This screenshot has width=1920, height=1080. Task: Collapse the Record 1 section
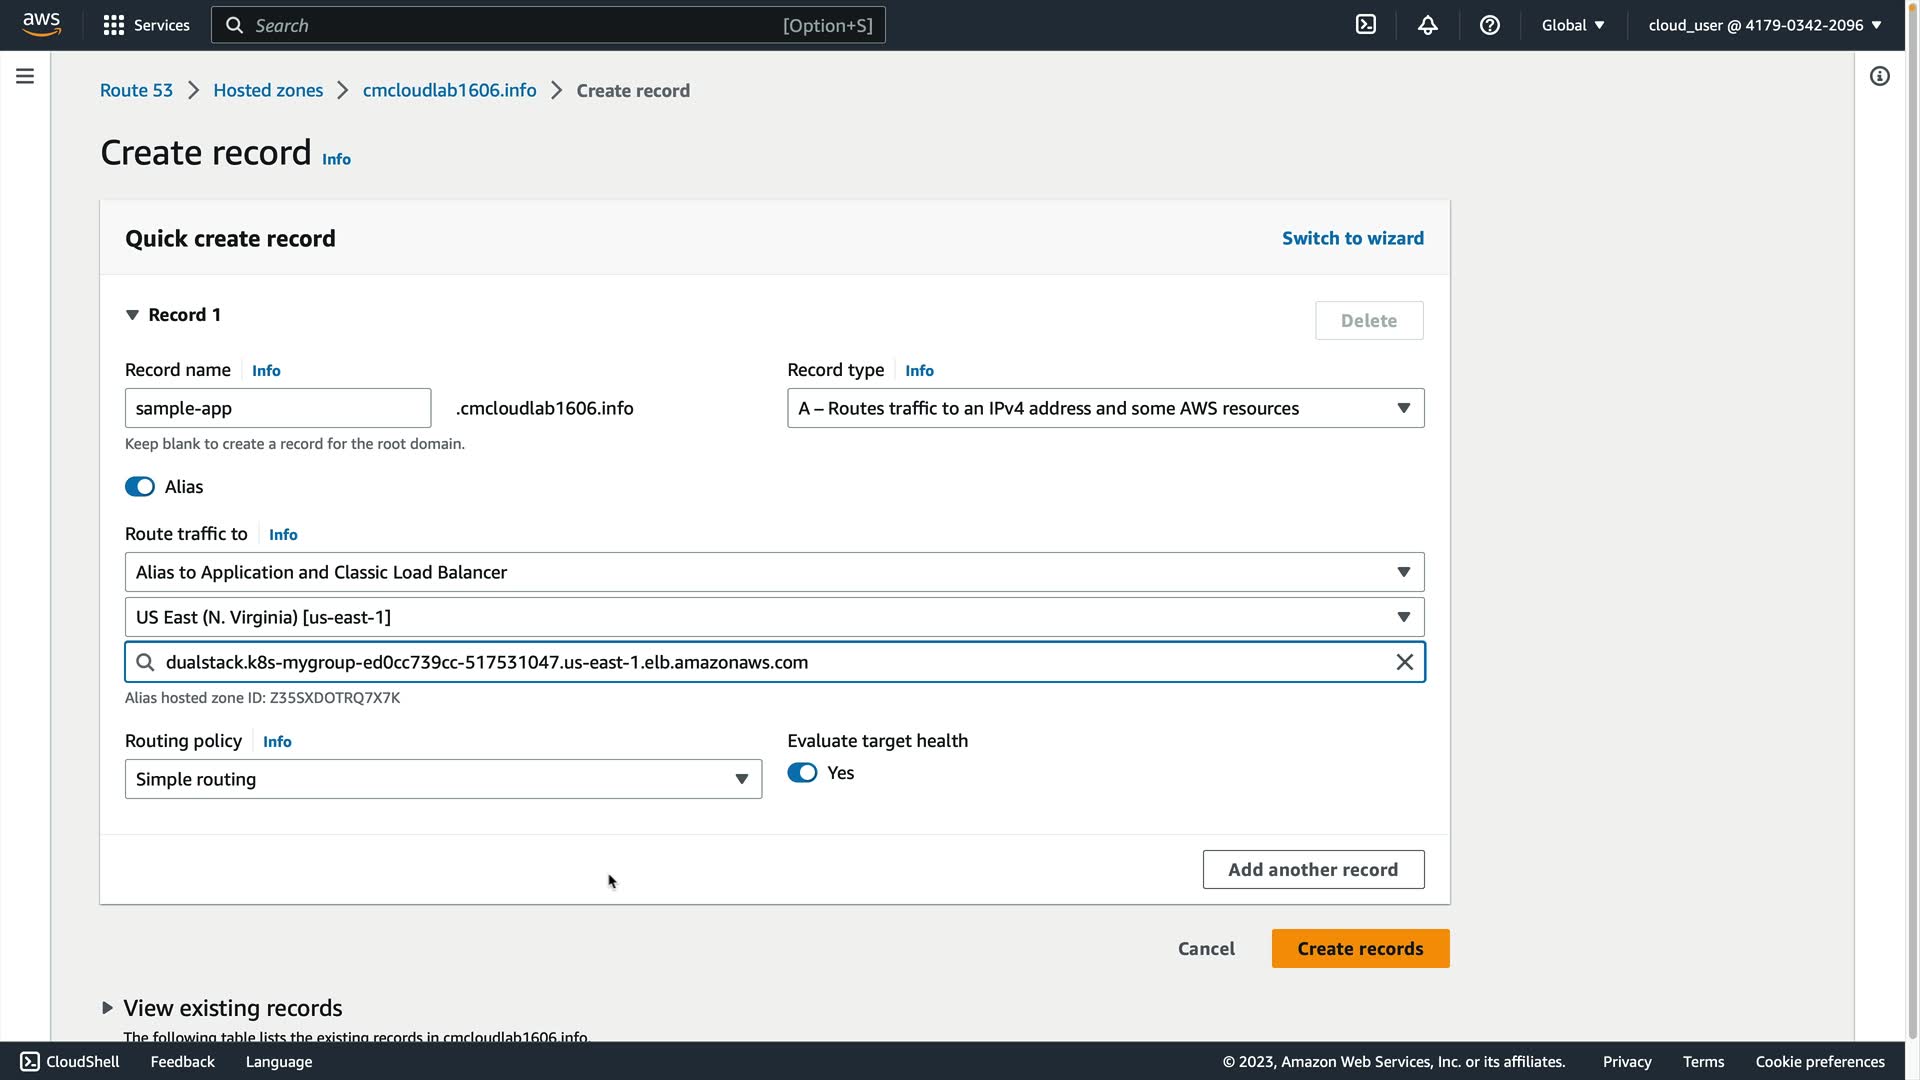coord(132,315)
